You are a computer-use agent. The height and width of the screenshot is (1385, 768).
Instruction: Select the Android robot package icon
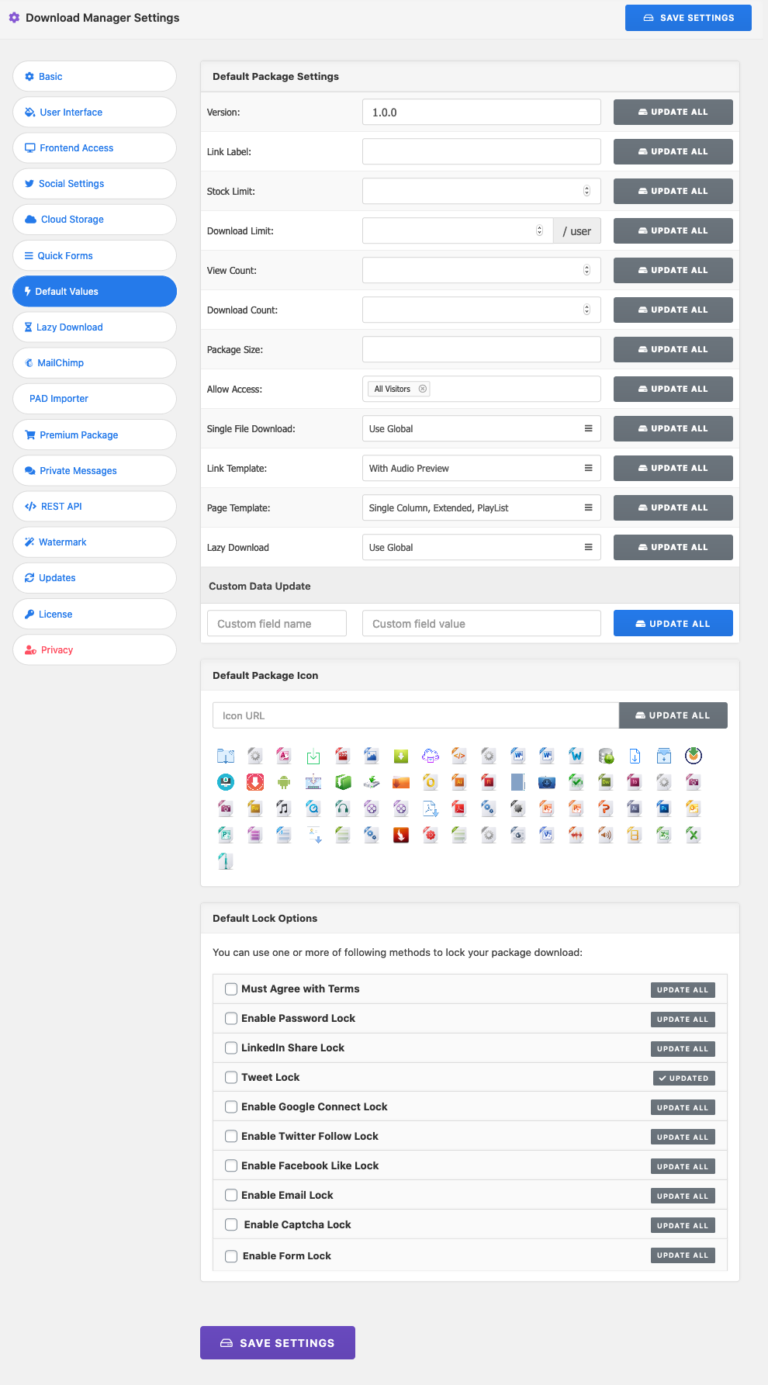coord(283,781)
